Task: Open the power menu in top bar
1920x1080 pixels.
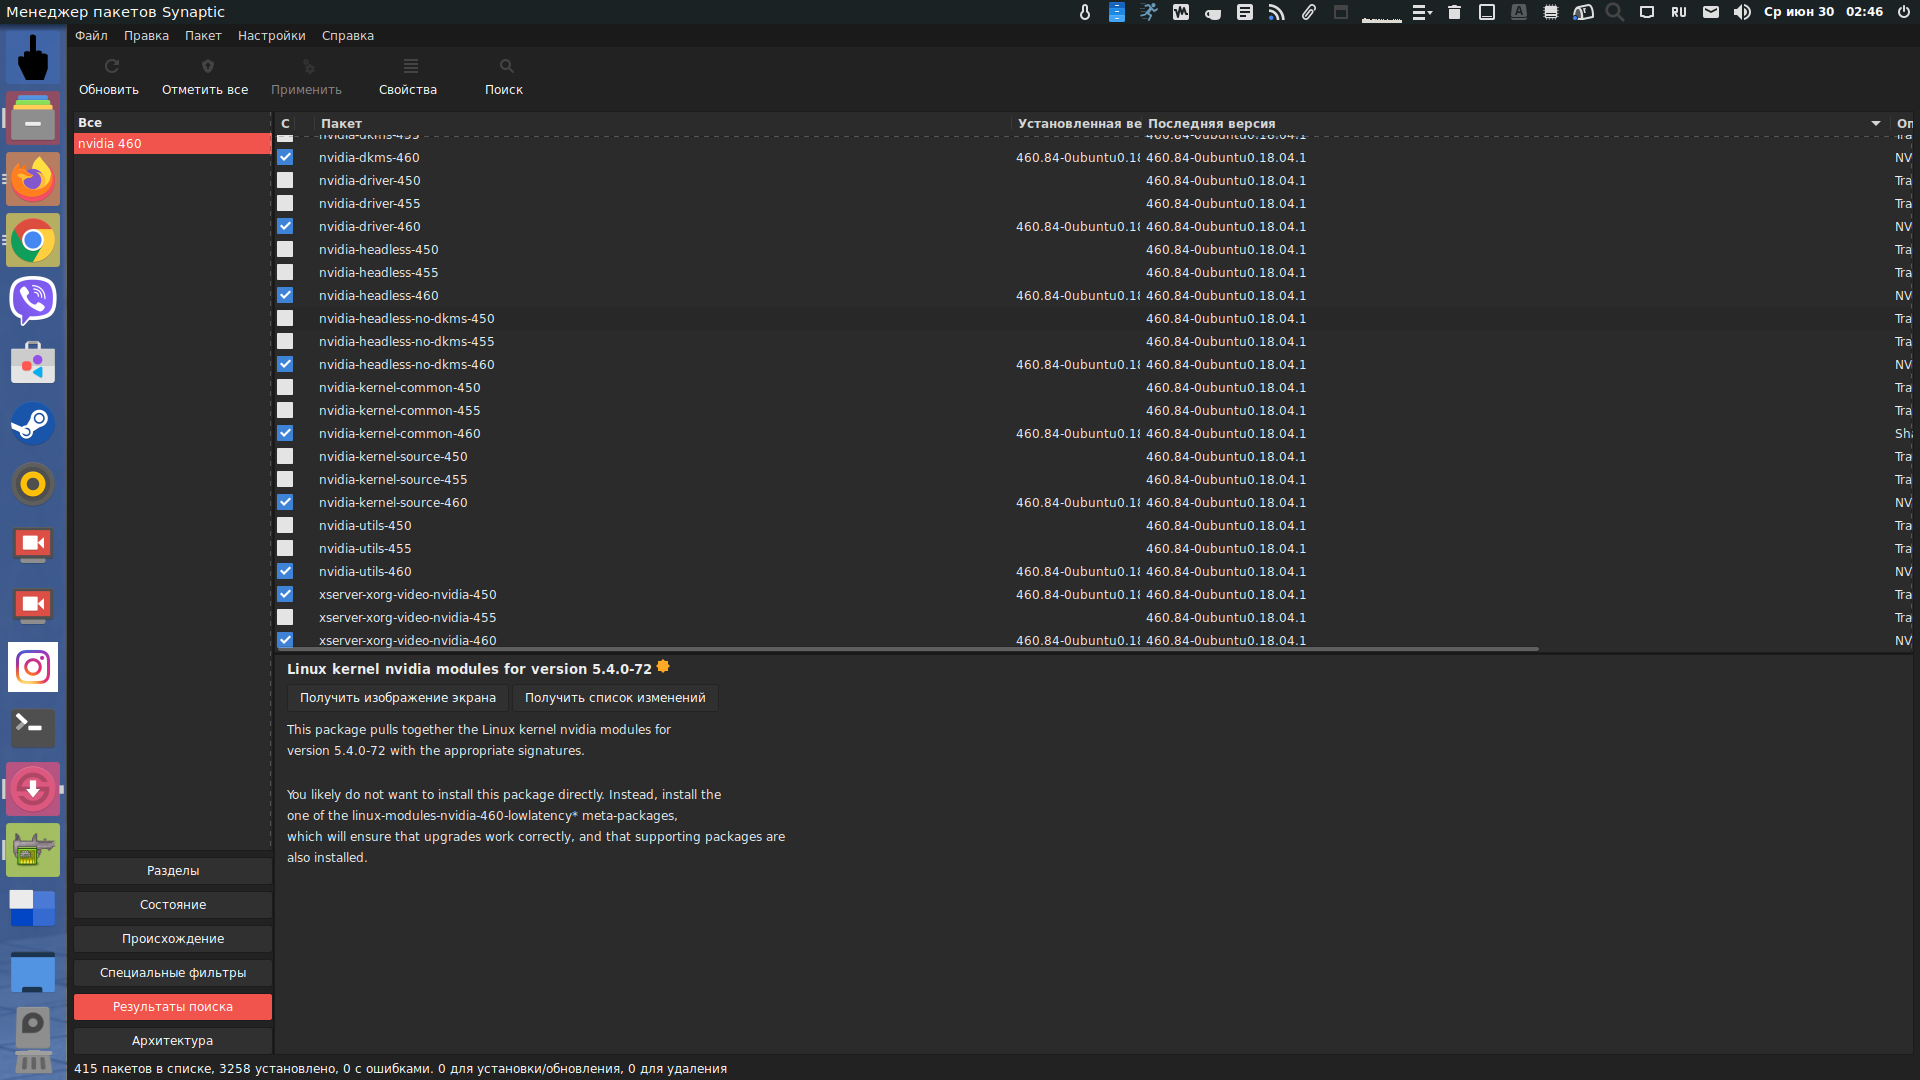Action: click(1903, 12)
